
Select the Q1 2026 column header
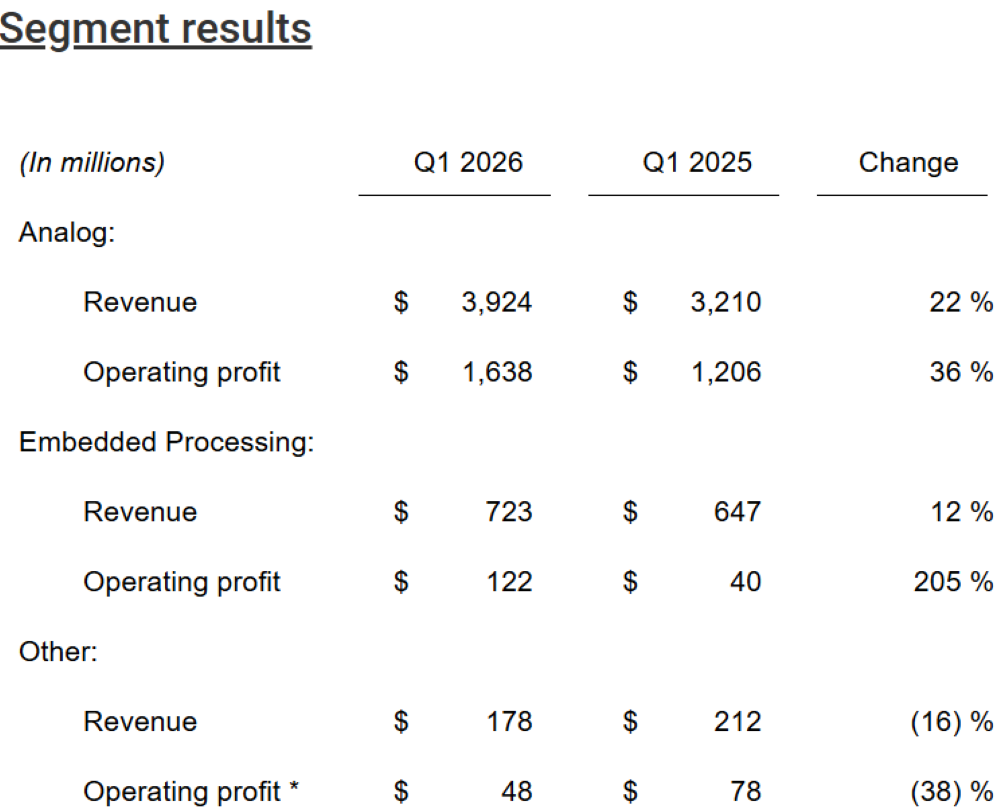pyautogui.click(x=468, y=163)
